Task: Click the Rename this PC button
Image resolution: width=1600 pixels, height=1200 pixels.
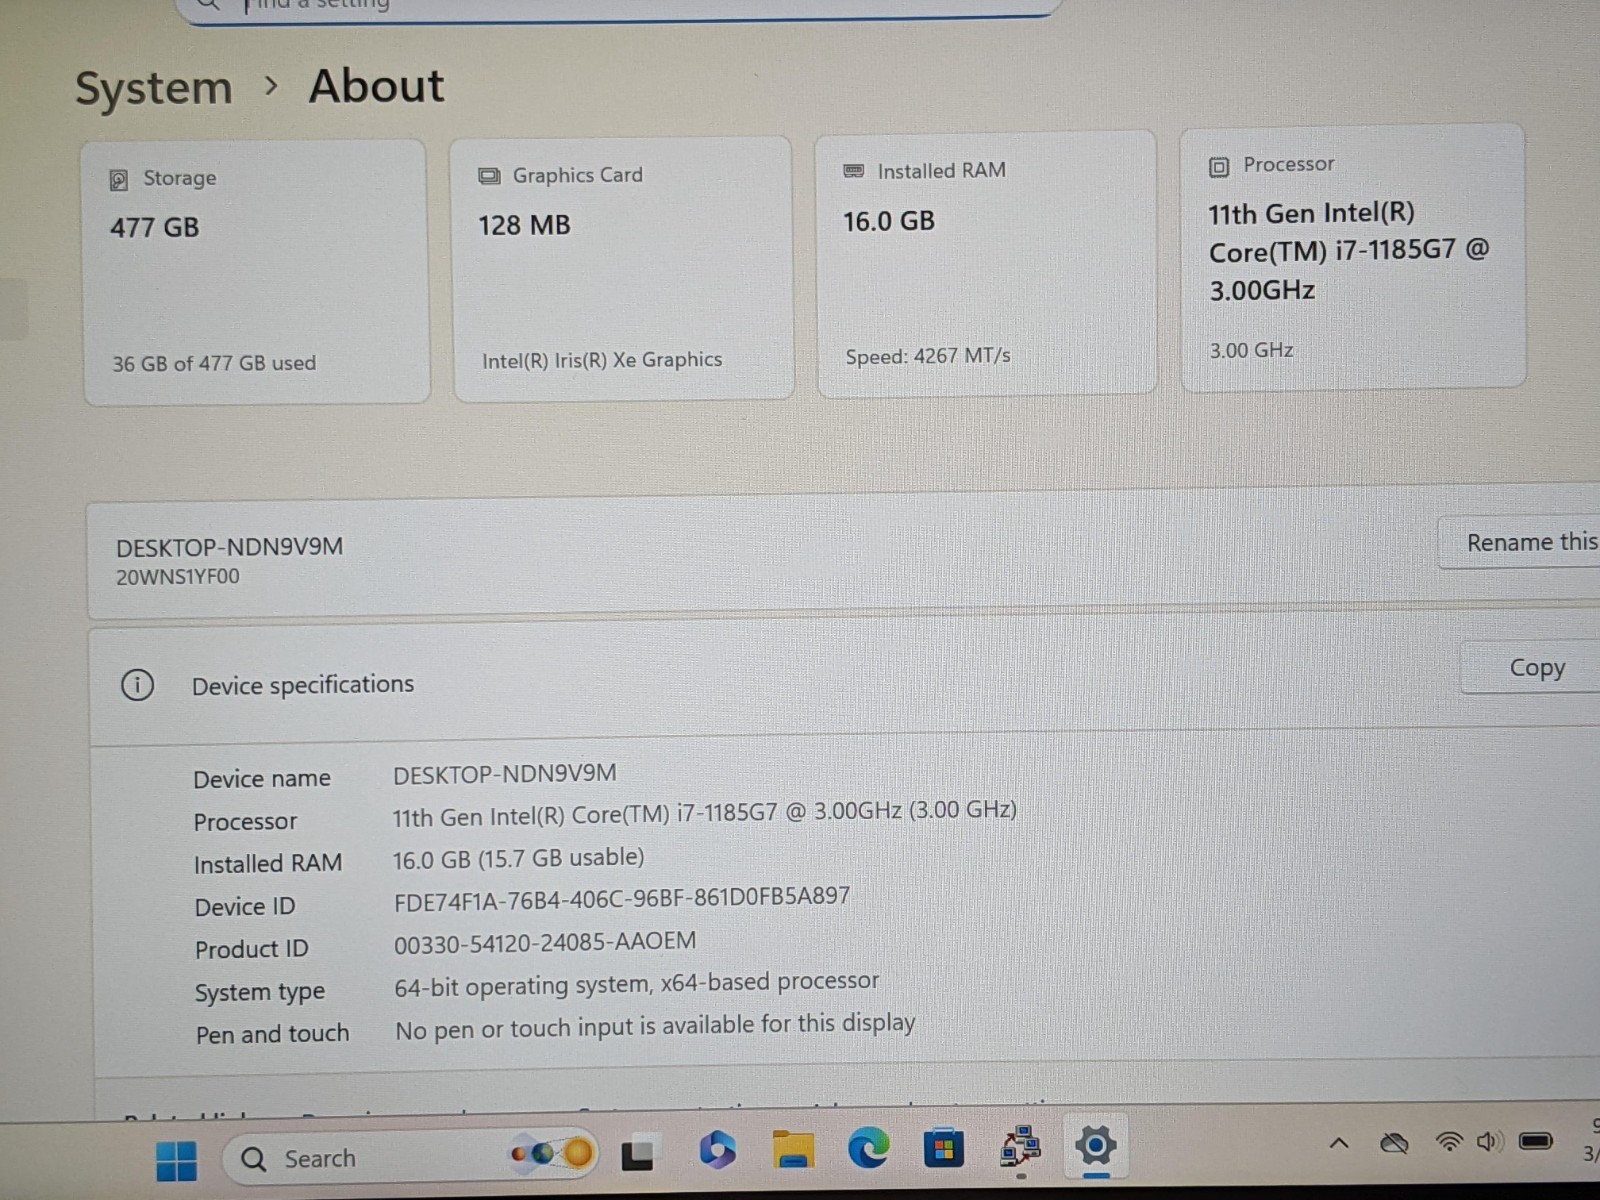Action: pyautogui.click(x=1520, y=543)
